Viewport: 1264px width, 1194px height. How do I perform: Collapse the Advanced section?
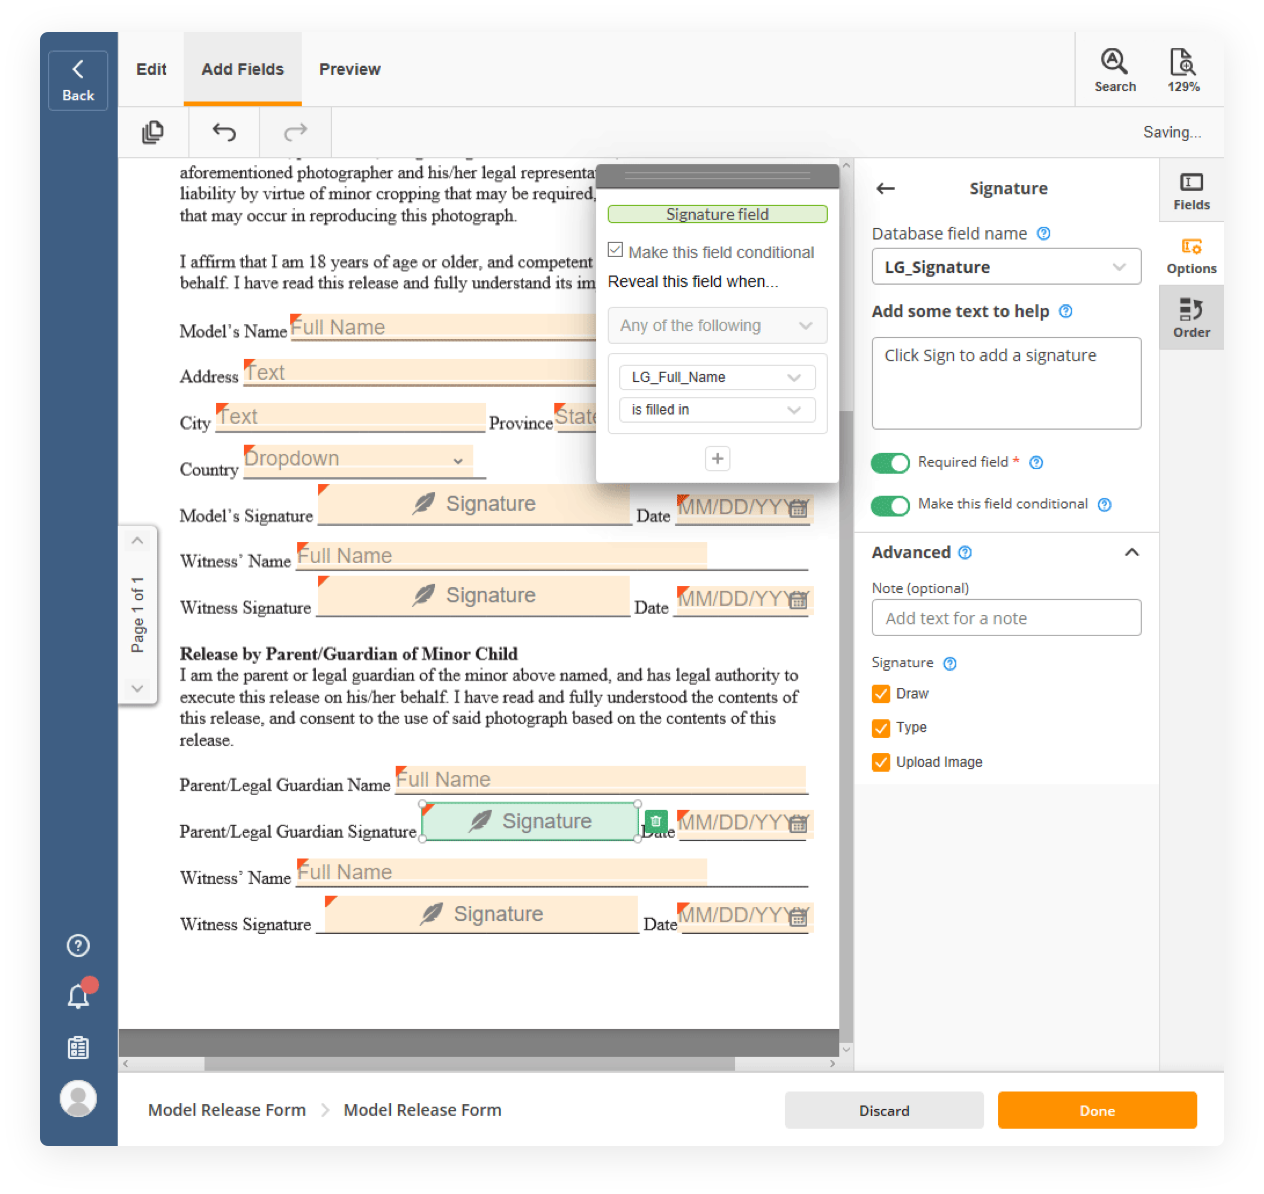click(1131, 553)
